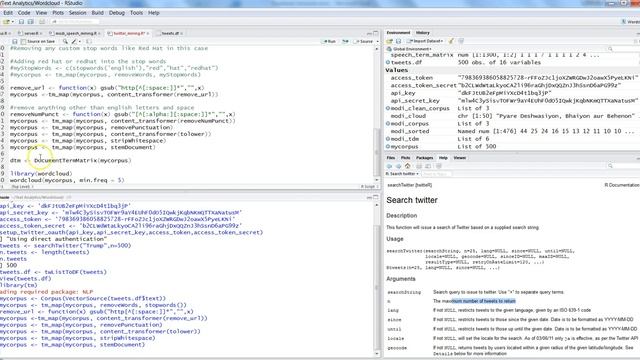Click the Save current document toolbar icon
Viewport: 640px width, 360px height.
[21, 22]
